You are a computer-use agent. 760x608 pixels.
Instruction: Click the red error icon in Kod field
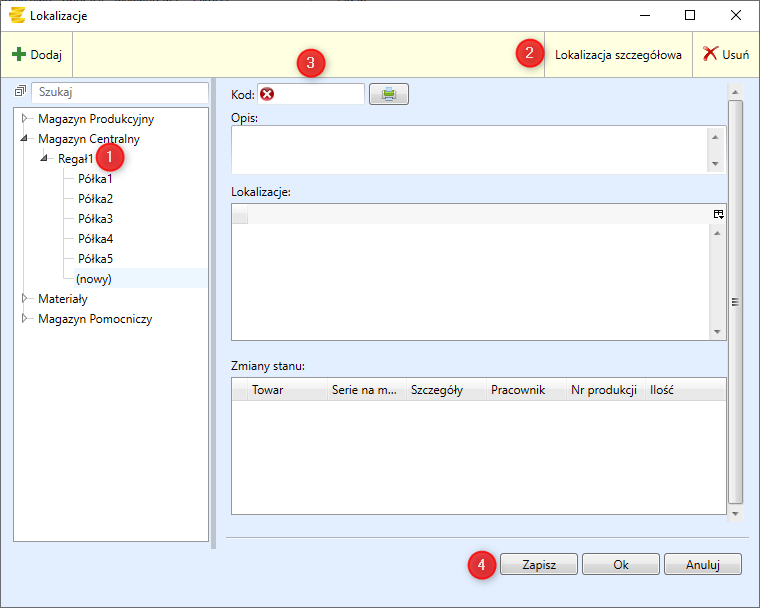[267, 94]
